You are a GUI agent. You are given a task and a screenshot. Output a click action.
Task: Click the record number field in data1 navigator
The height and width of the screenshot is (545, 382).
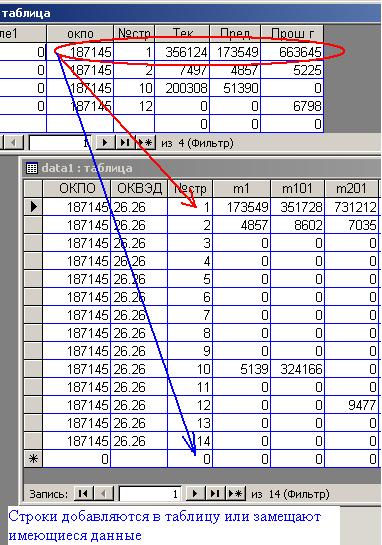point(150,494)
